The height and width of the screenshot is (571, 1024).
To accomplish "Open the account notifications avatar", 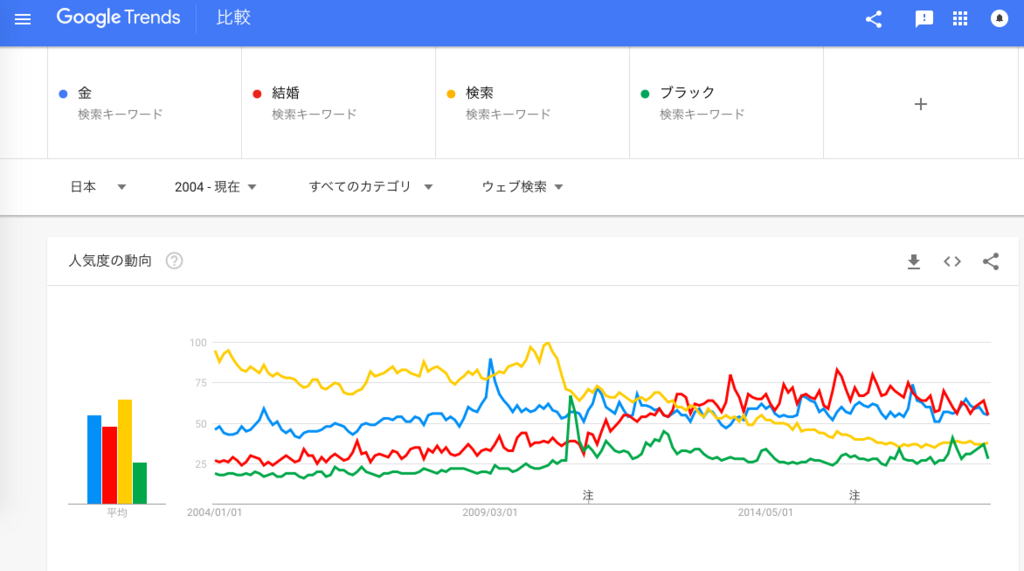I will tap(999, 18).
